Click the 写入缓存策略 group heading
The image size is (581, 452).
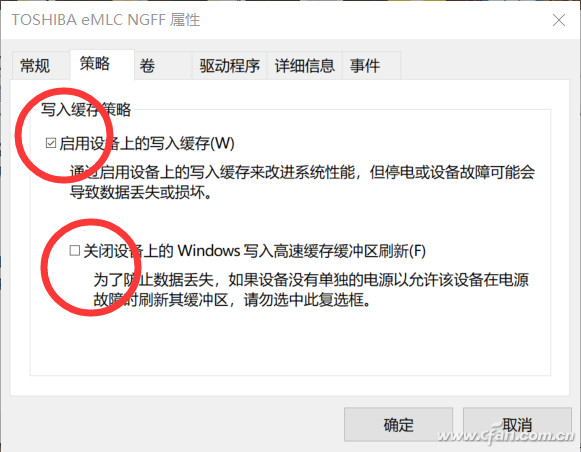tap(86, 110)
